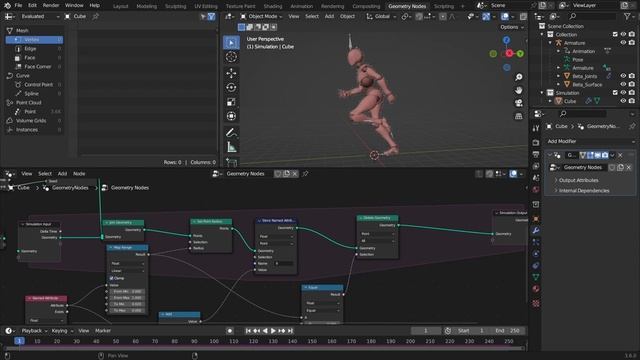
Task: Open the Tool properties tab icon
Action: pyautogui.click(x=536, y=128)
